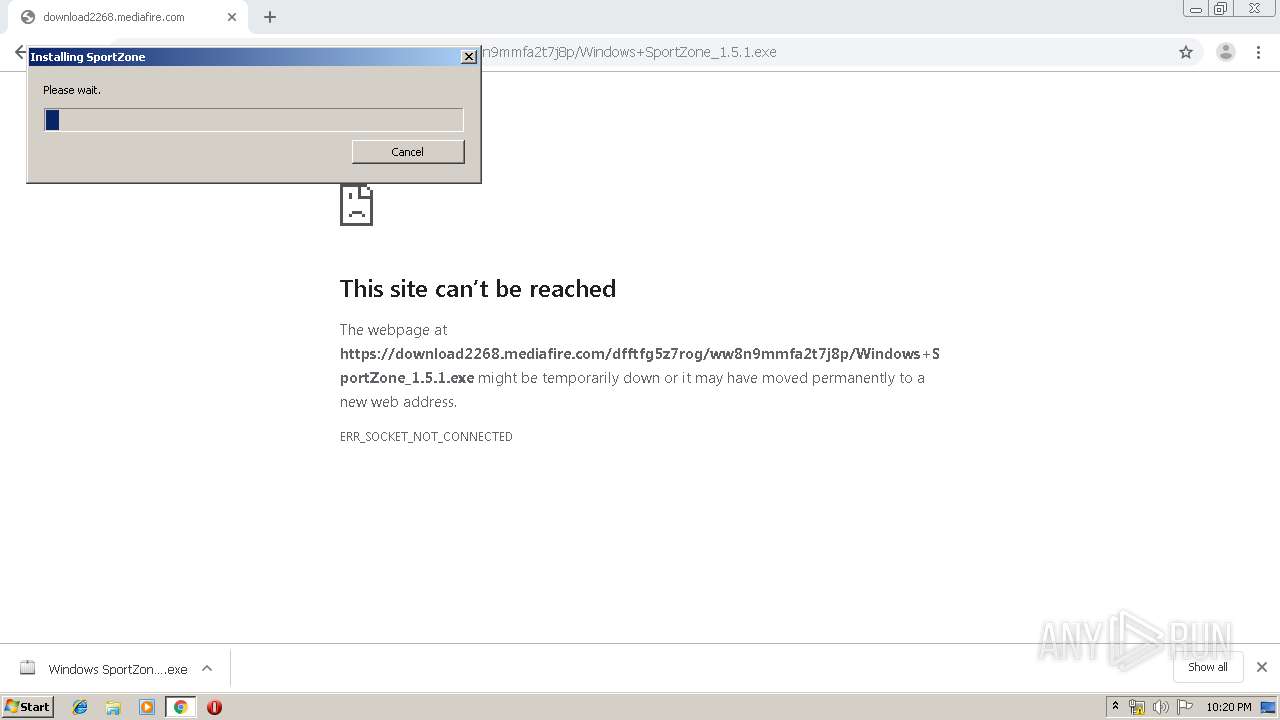Click the SportZone install progress bar

tap(254, 120)
